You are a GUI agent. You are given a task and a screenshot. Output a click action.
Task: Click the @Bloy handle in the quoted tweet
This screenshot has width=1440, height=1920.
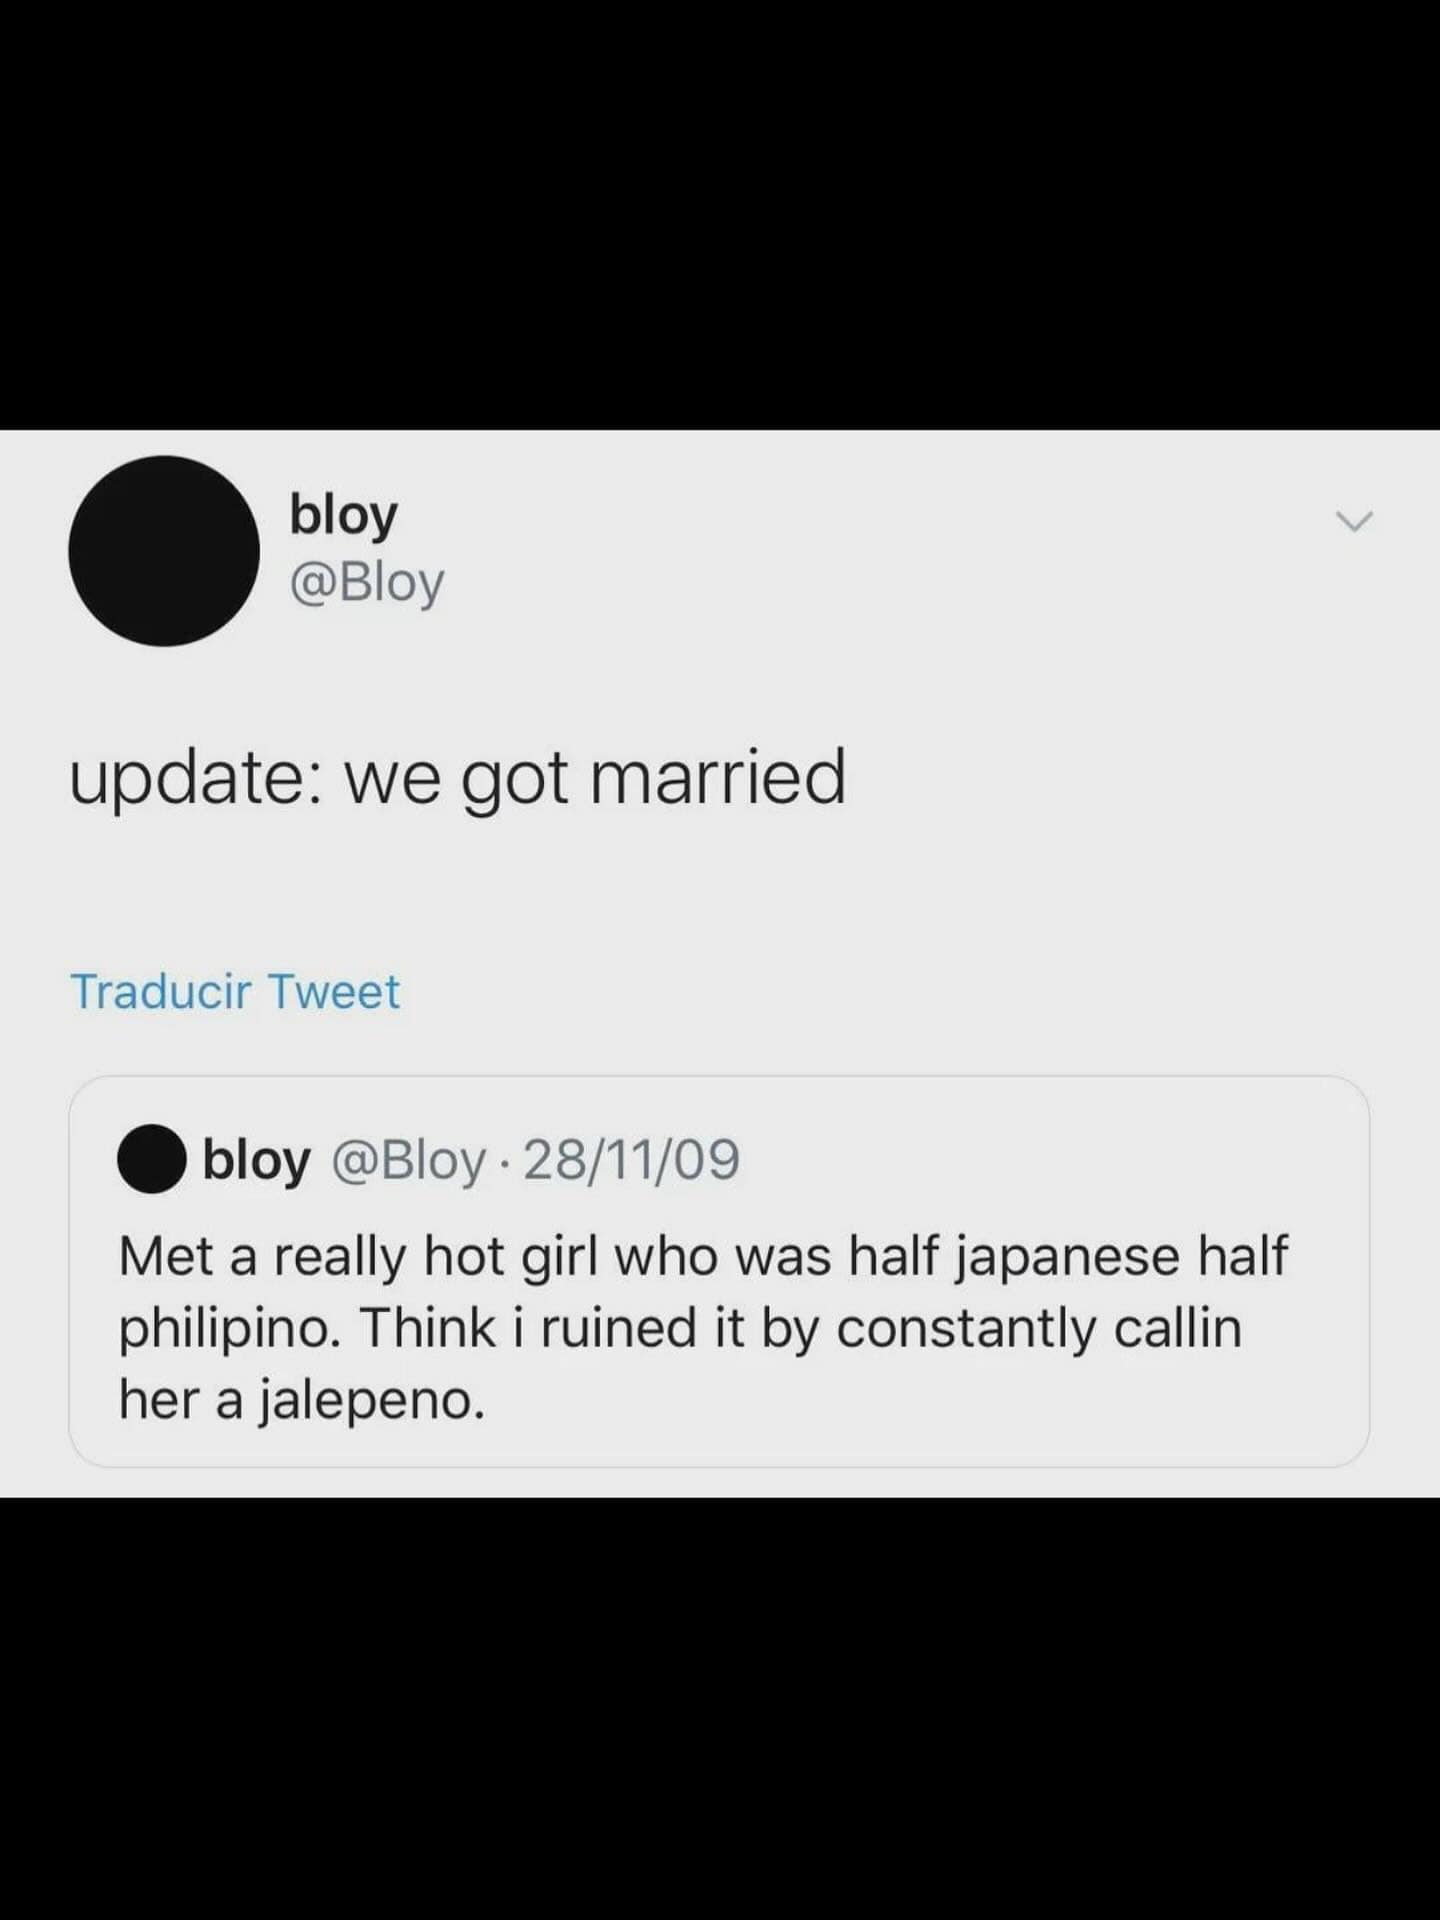tap(407, 1160)
